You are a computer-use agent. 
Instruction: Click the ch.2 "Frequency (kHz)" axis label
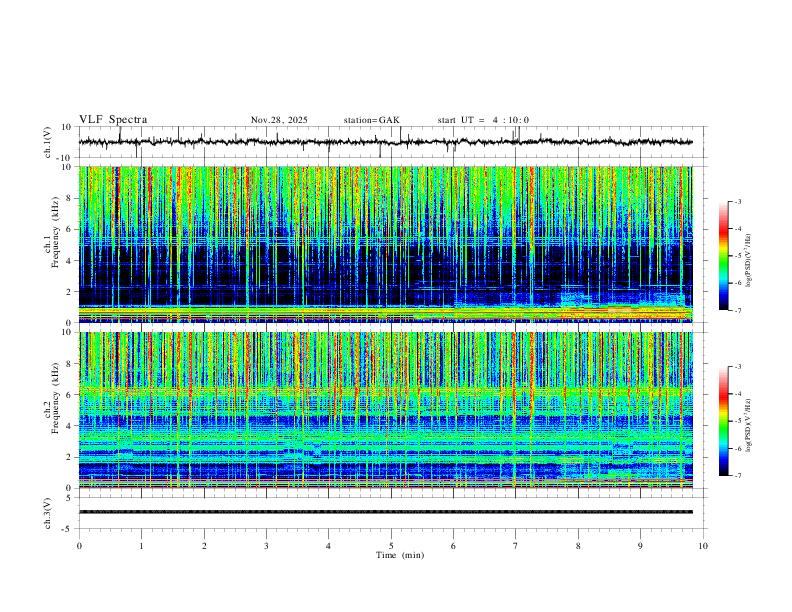(56, 398)
